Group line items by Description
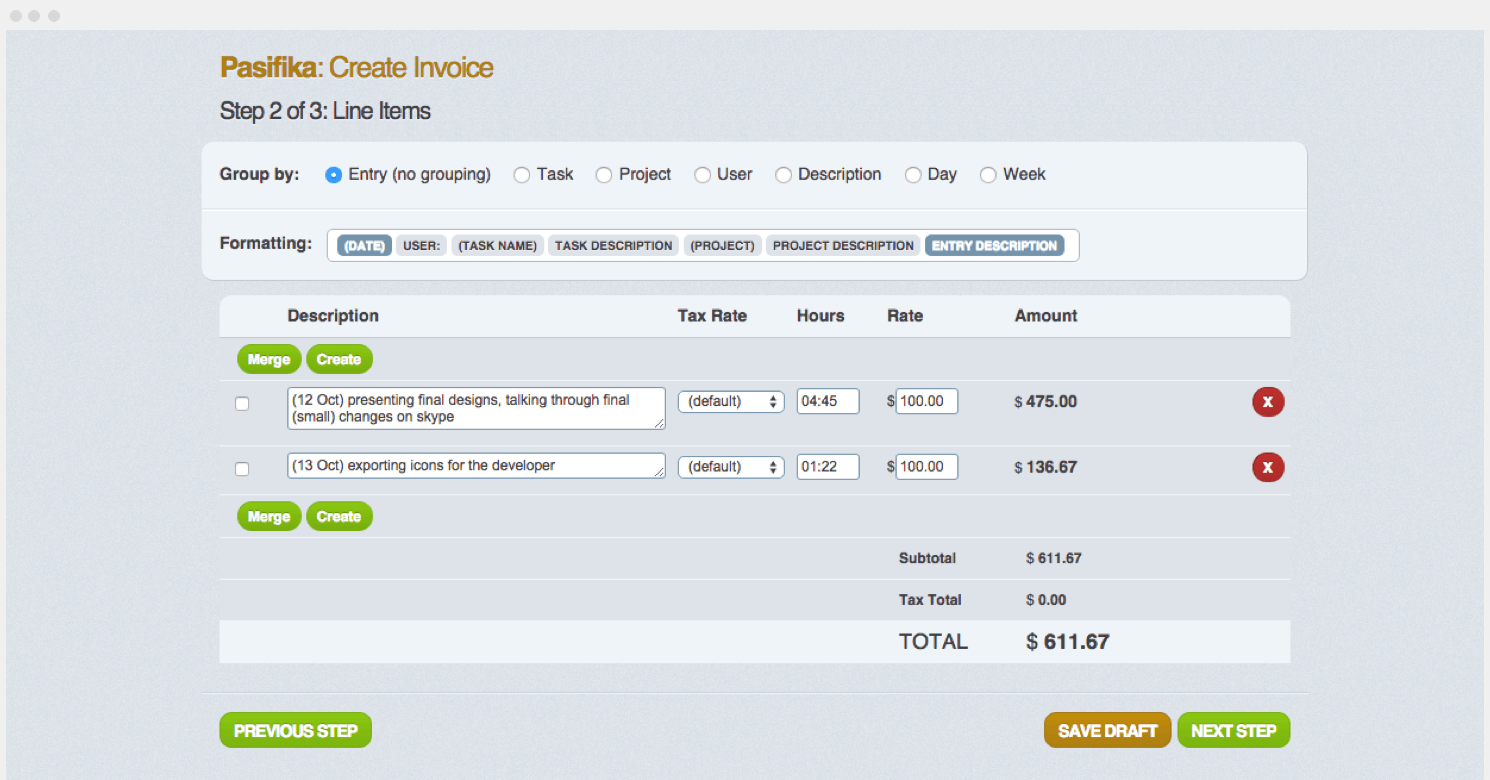The height and width of the screenshot is (780, 1490). pyautogui.click(x=784, y=175)
